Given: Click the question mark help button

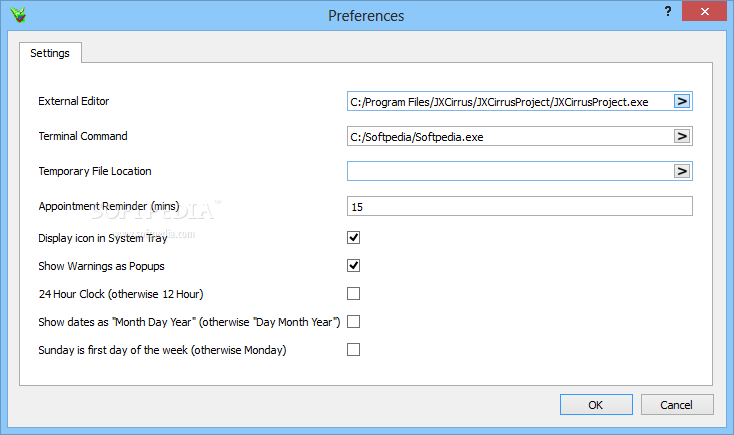Looking at the screenshot, I should pos(667,11).
